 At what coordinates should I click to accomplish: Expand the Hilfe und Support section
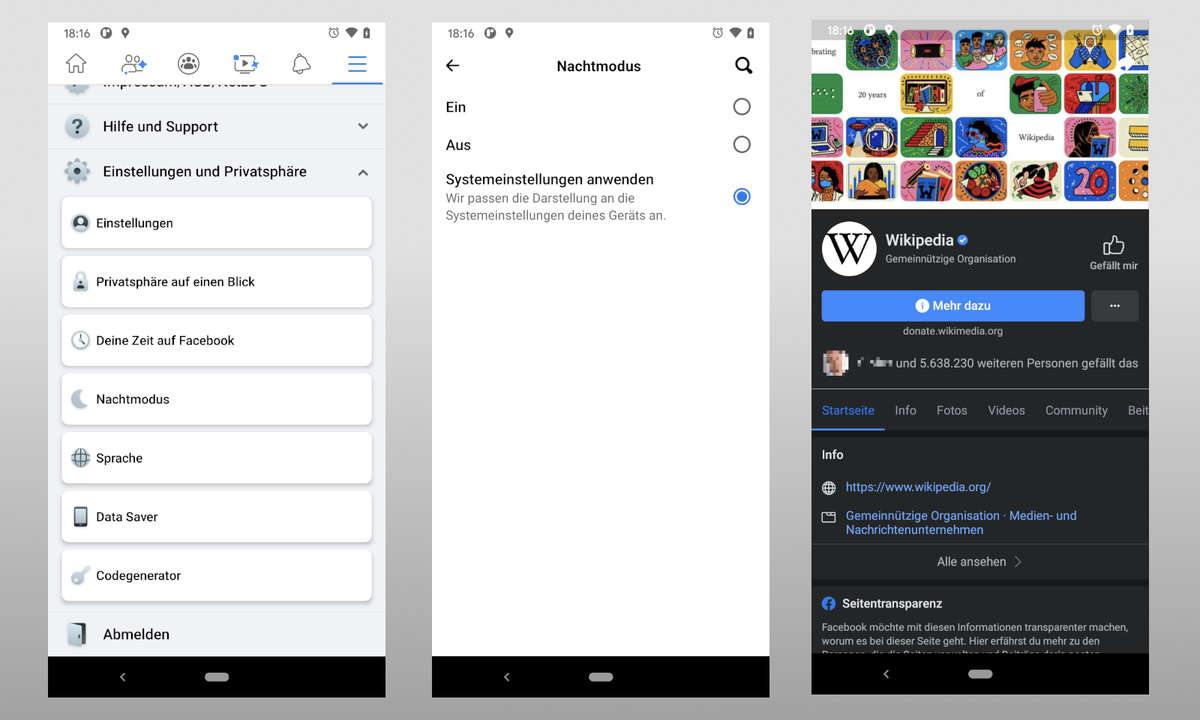pos(363,127)
